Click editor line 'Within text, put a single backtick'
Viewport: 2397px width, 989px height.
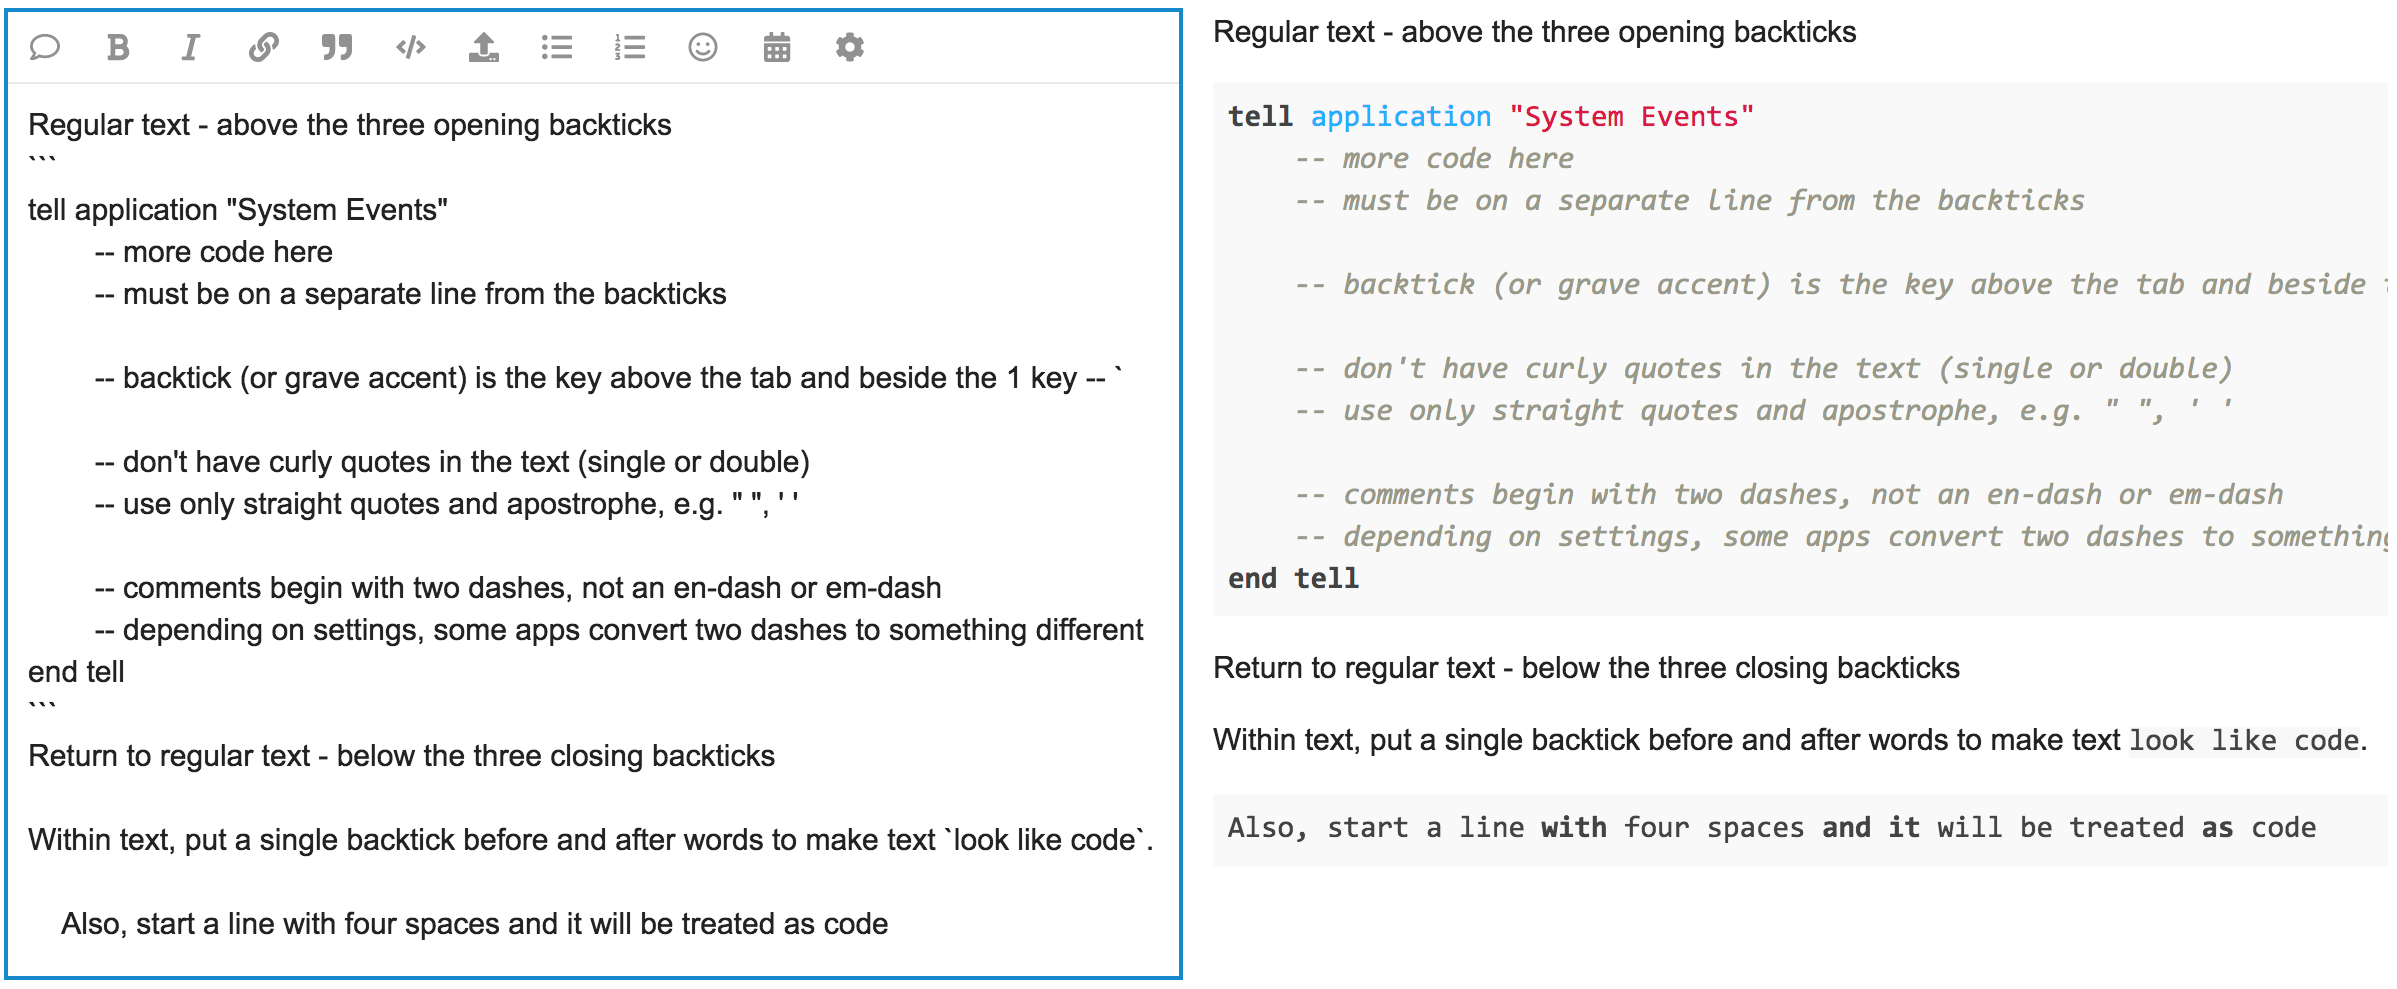pos(591,840)
